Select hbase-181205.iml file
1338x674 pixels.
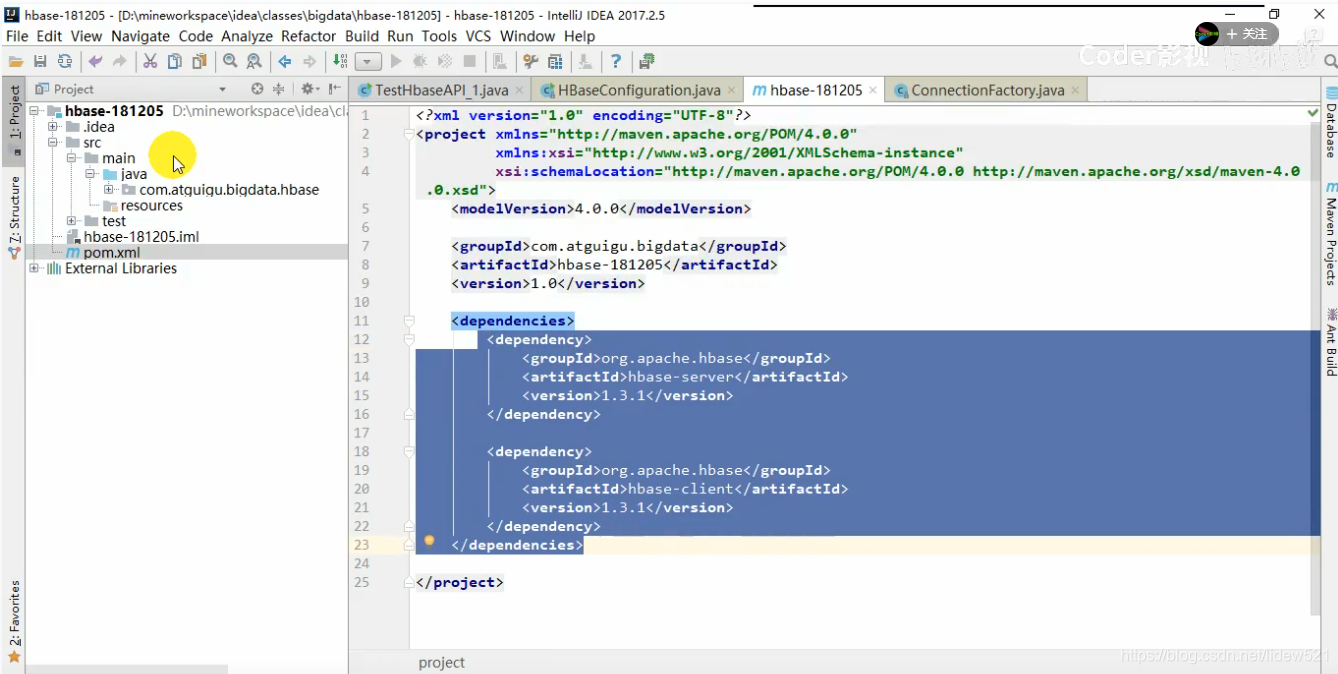tap(141, 237)
